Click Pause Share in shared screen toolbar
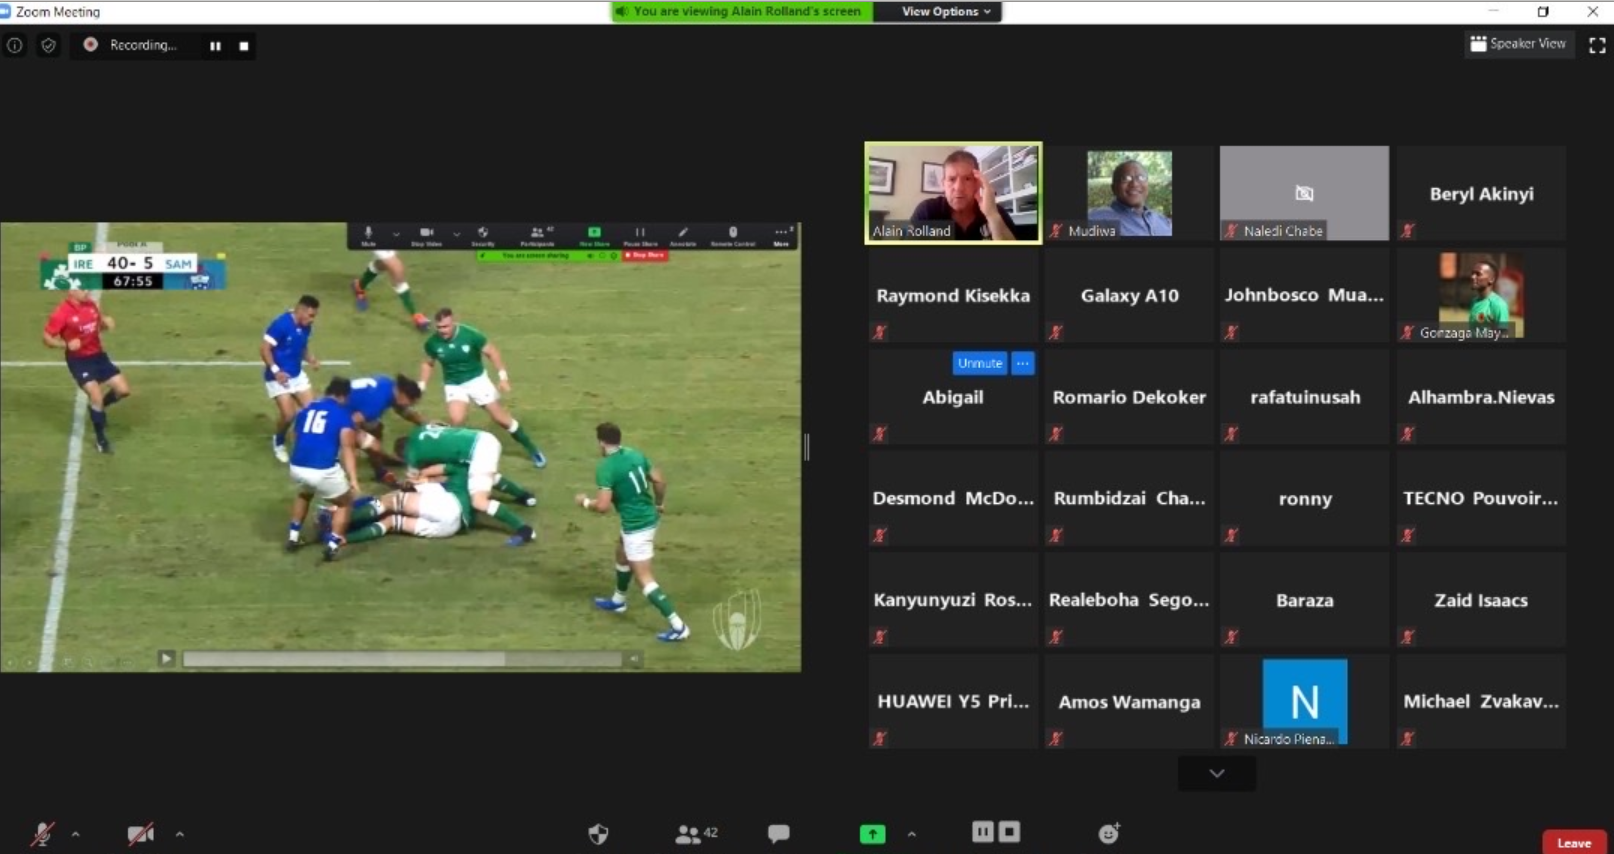 tap(640, 236)
